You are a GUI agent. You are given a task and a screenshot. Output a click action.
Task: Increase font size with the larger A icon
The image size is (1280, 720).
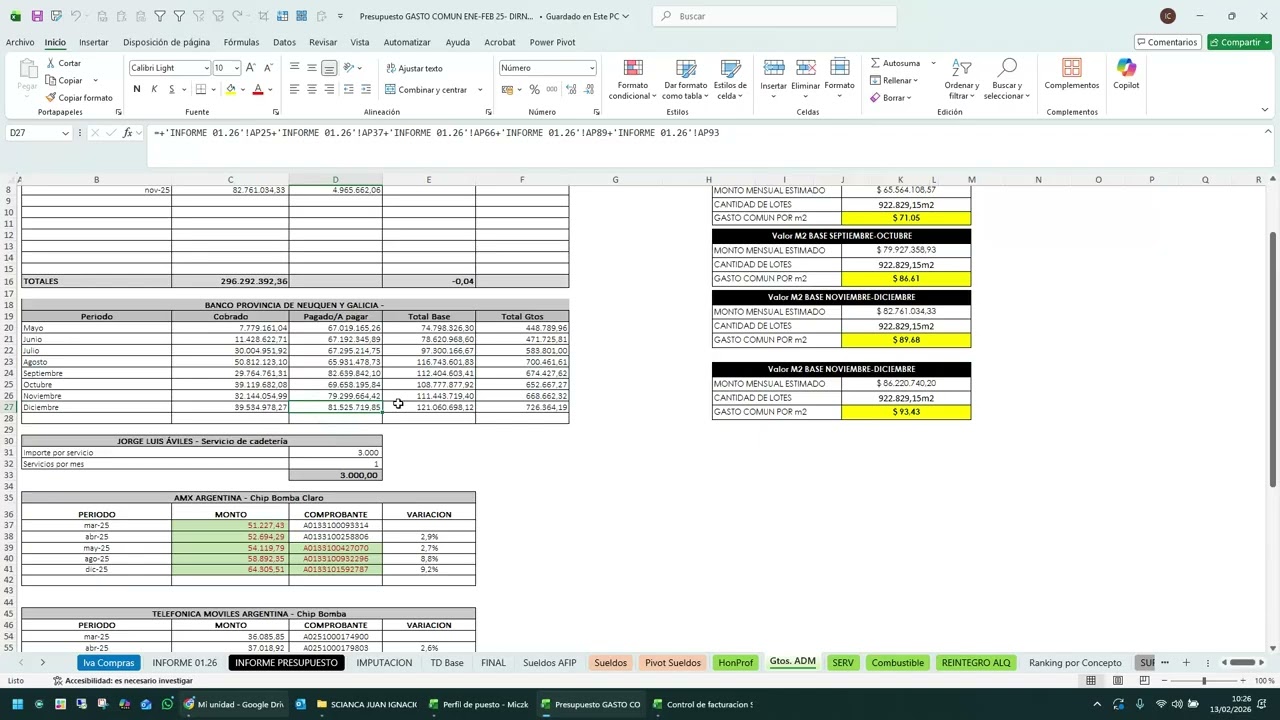coord(250,68)
